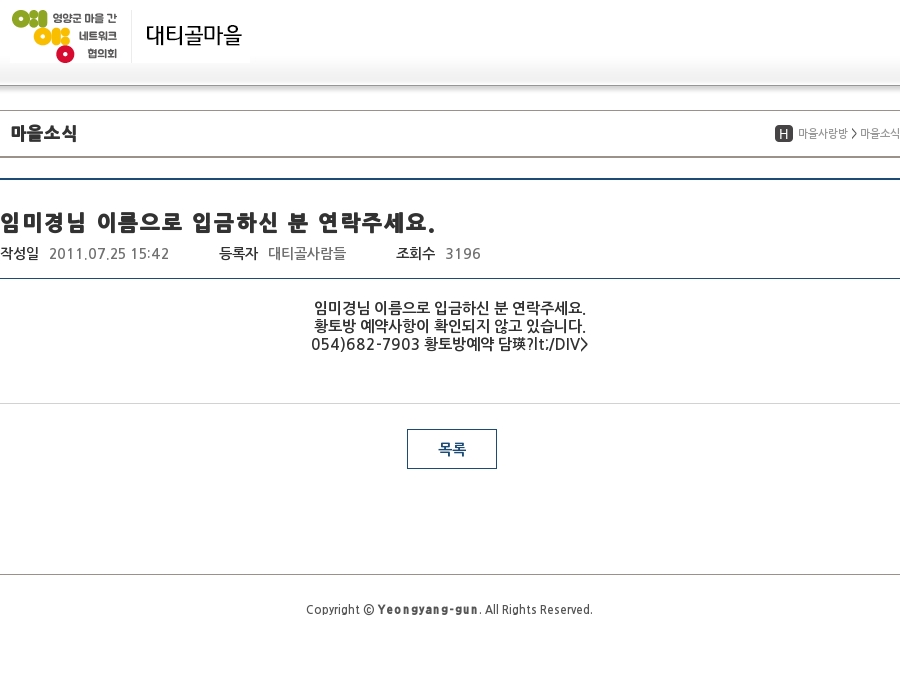Select the 마을소식 breadcrumb item
This screenshot has width=900, height=675.
(879, 134)
